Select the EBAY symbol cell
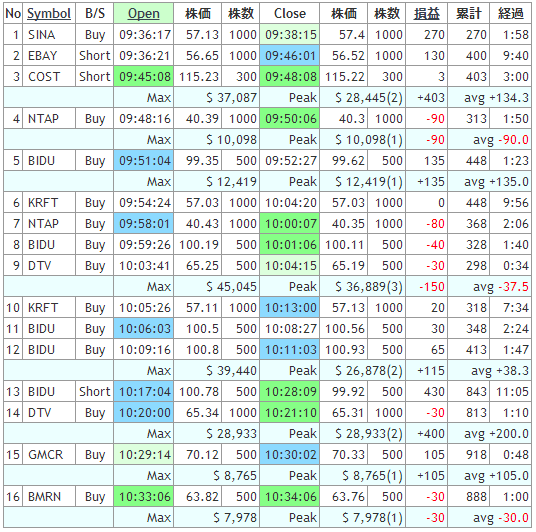536x532 pixels. [49, 55]
